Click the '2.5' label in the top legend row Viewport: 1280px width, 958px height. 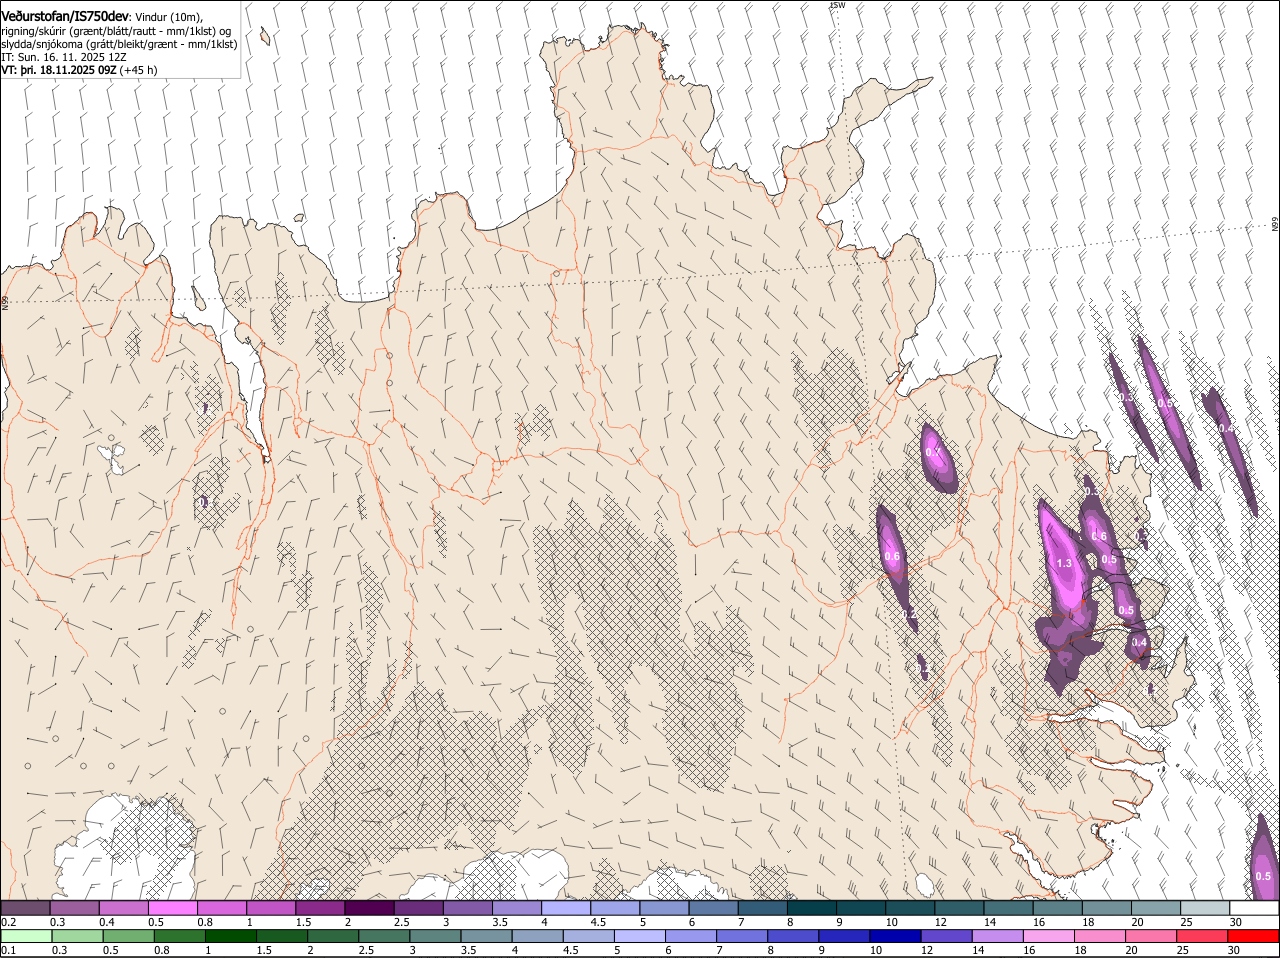401,922
